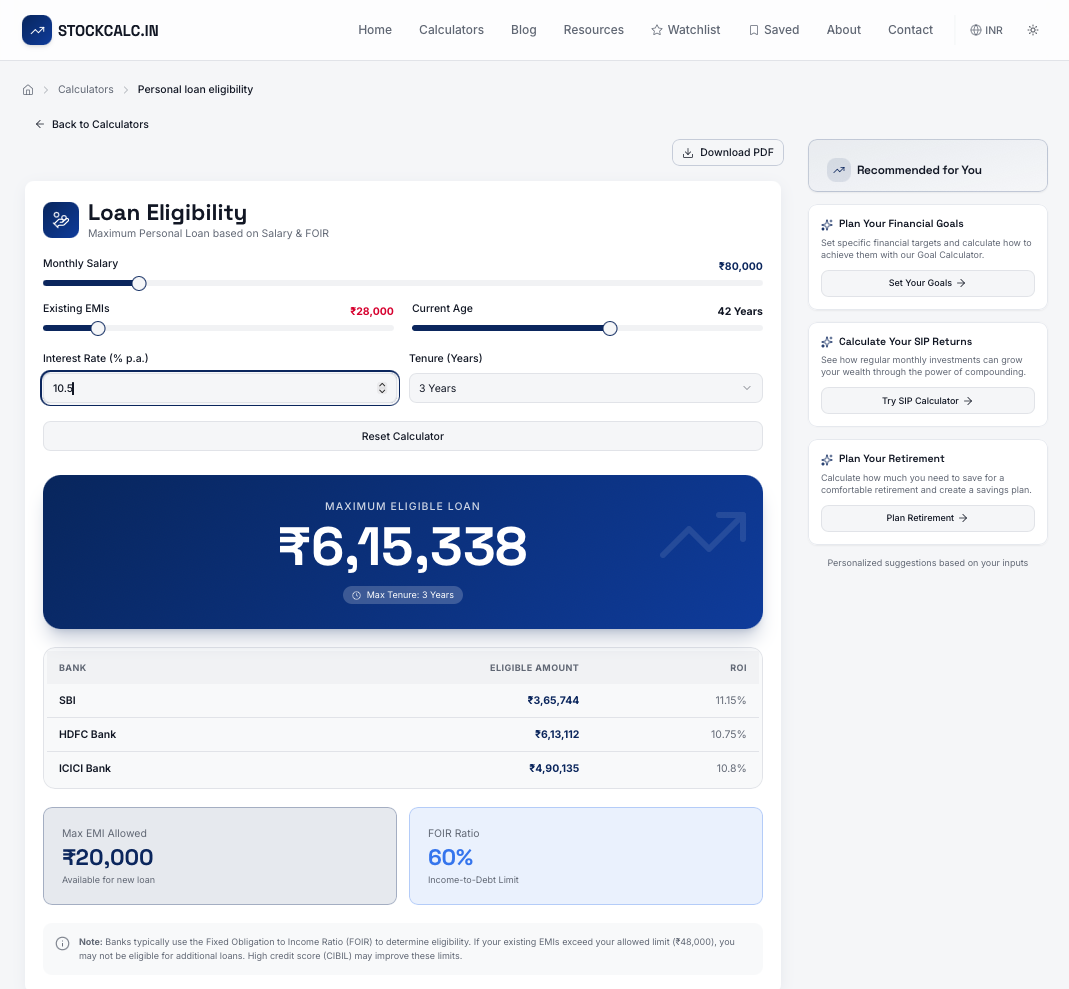Click the Reset Calculator button
This screenshot has width=1069, height=989.
pyautogui.click(x=402, y=436)
